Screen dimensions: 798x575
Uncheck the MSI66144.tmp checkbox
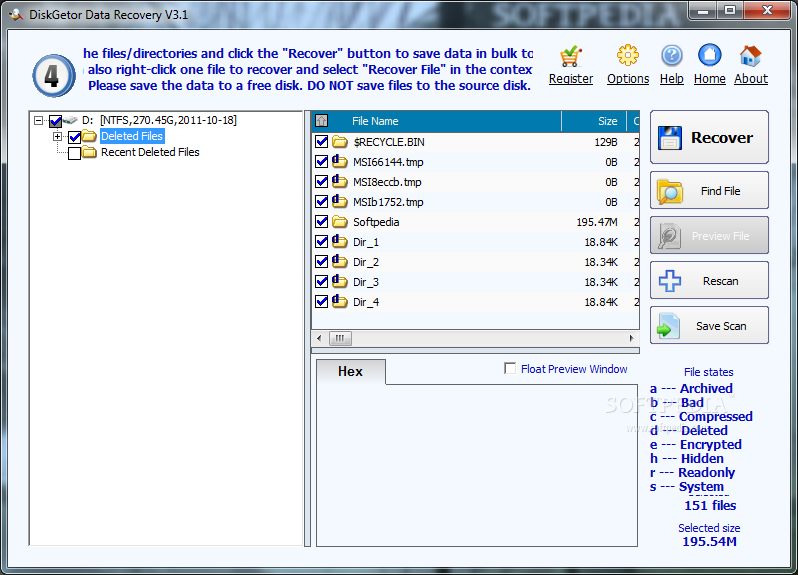click(x=321, y=161)
